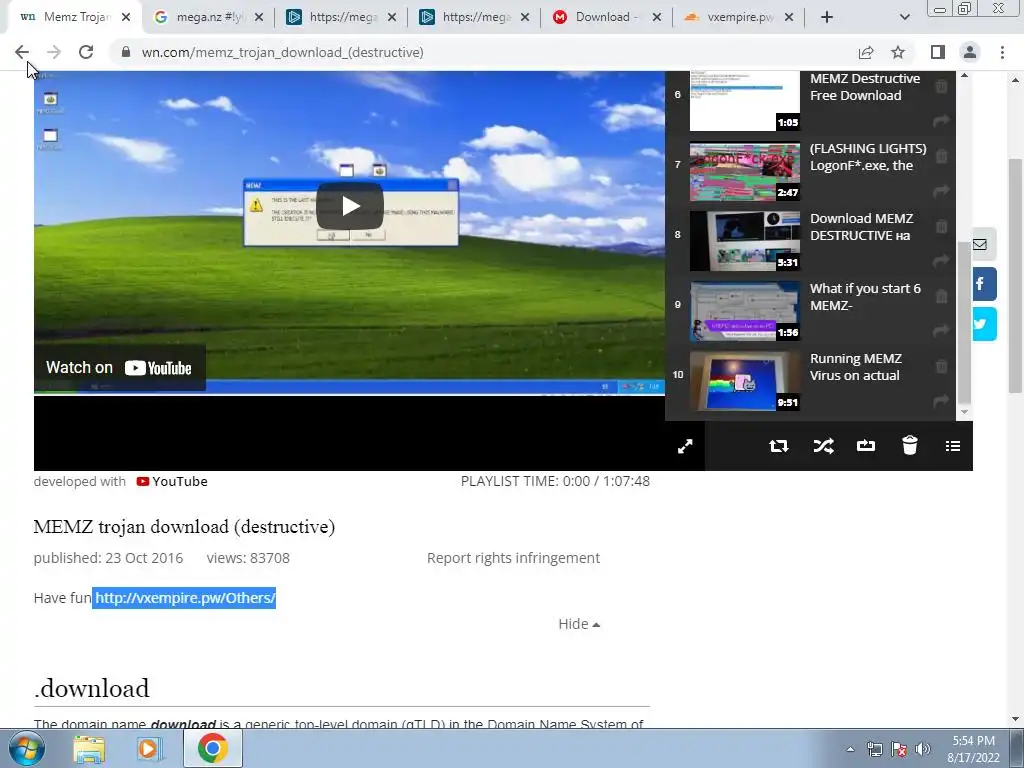This screenshot has width=1024, height=768.
Task: Open the media player taskbar icon
Action: 149,748
